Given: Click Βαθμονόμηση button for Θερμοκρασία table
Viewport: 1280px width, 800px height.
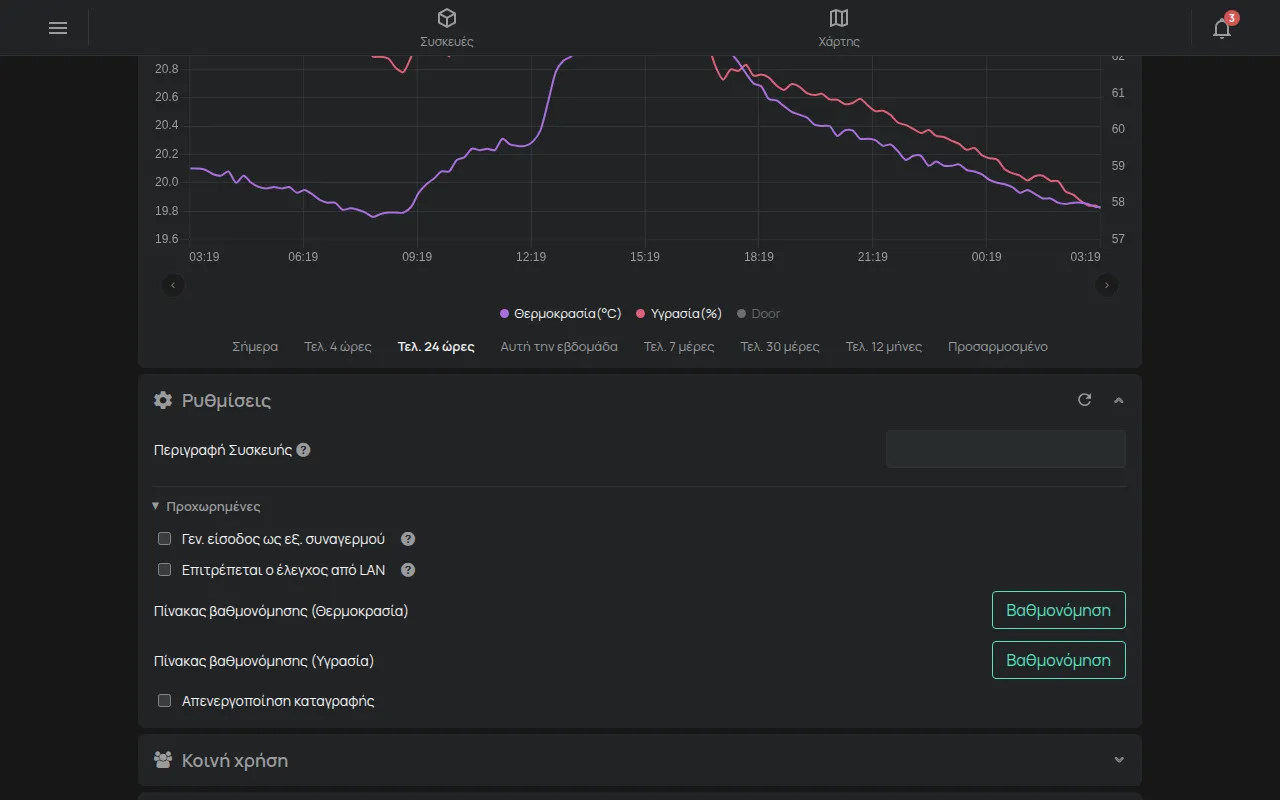Looking at the screenshot, I should (1058, 610).
